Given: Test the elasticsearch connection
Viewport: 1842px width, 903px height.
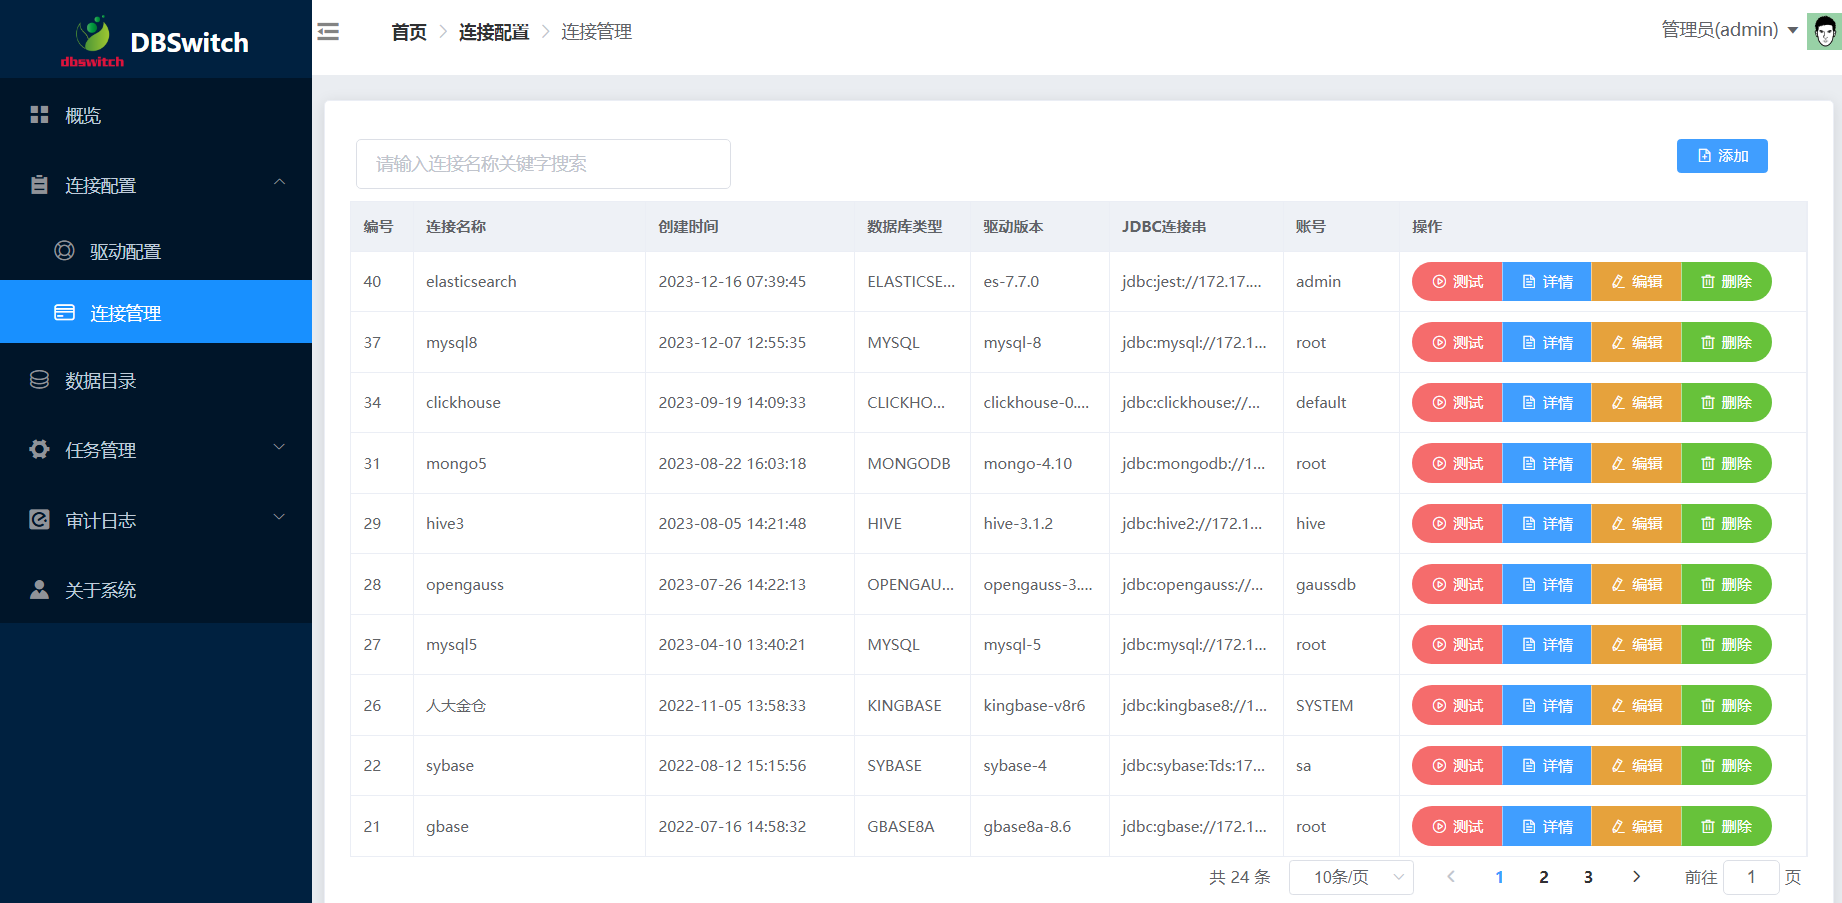Looking at the screenshot, I should click(1457, 282).
